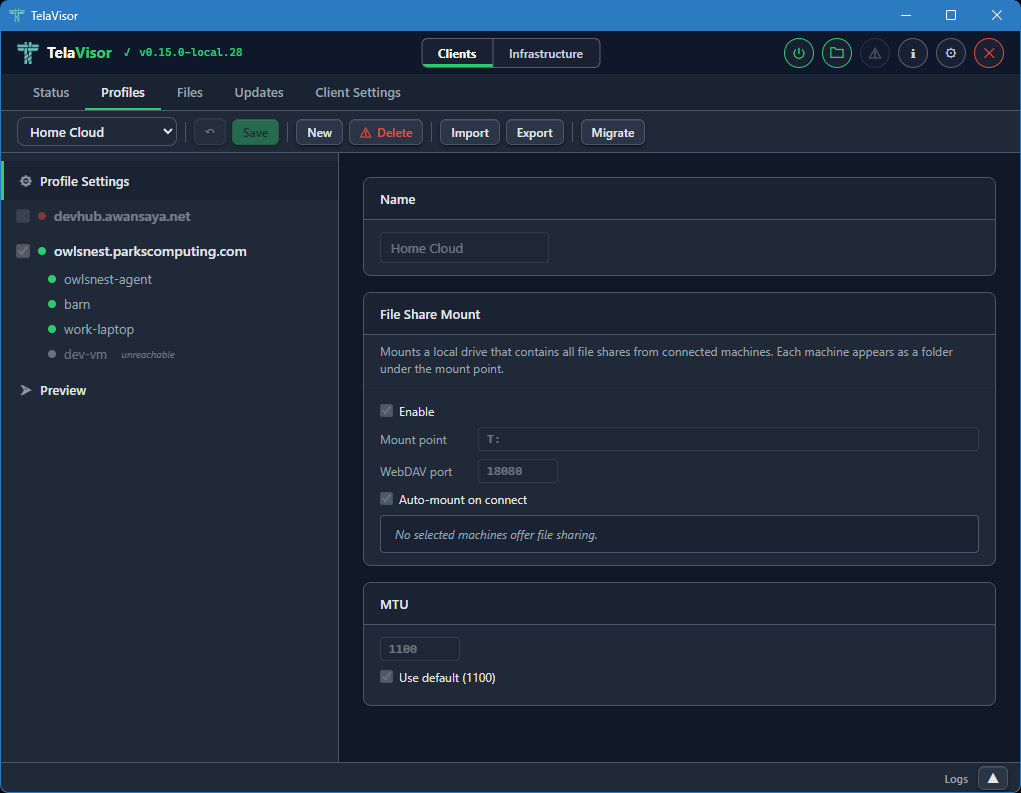The image size is (1021, 793).
Task: Open the settings gear in header
Action: click(x=951, y=53)
